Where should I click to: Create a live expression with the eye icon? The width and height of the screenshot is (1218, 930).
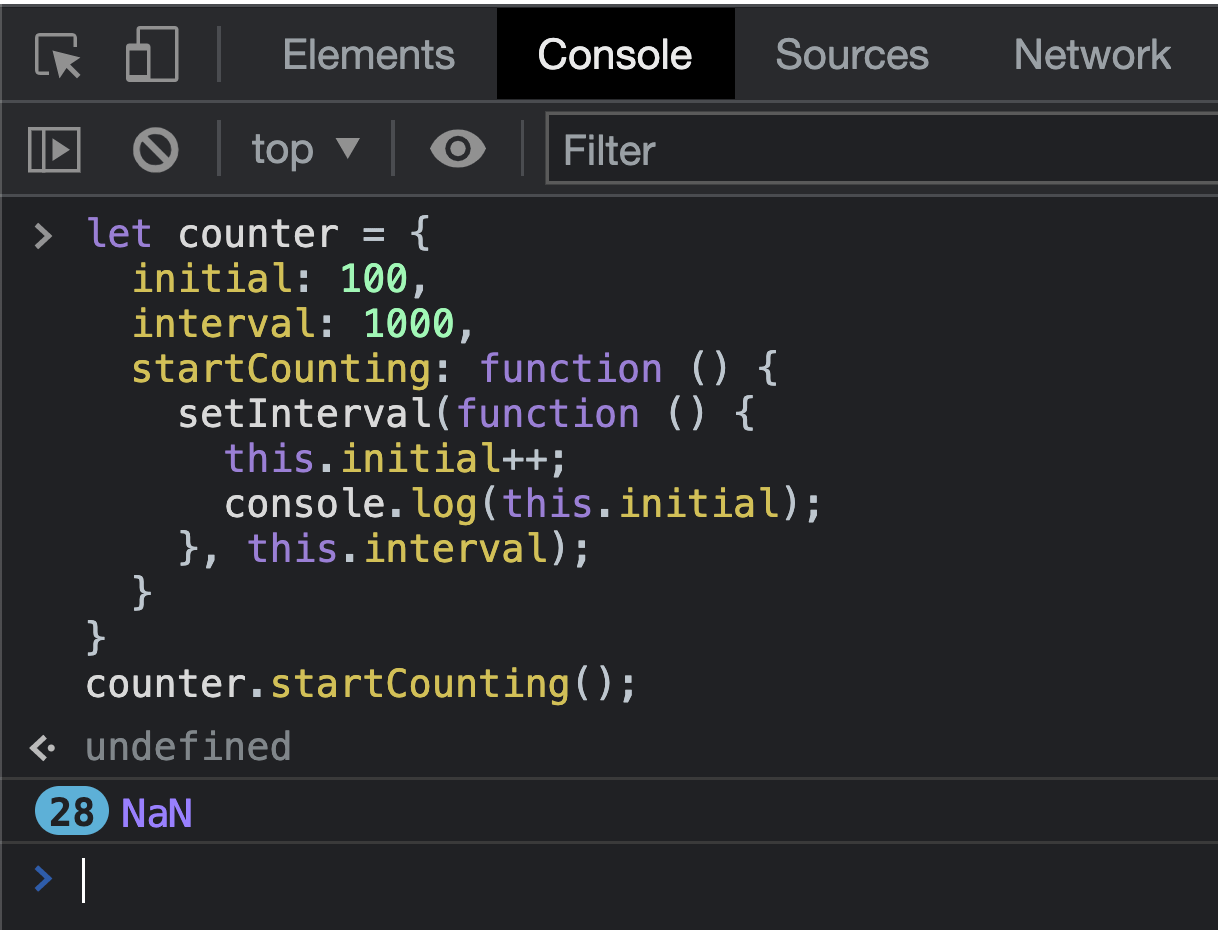tap(457, 148)
